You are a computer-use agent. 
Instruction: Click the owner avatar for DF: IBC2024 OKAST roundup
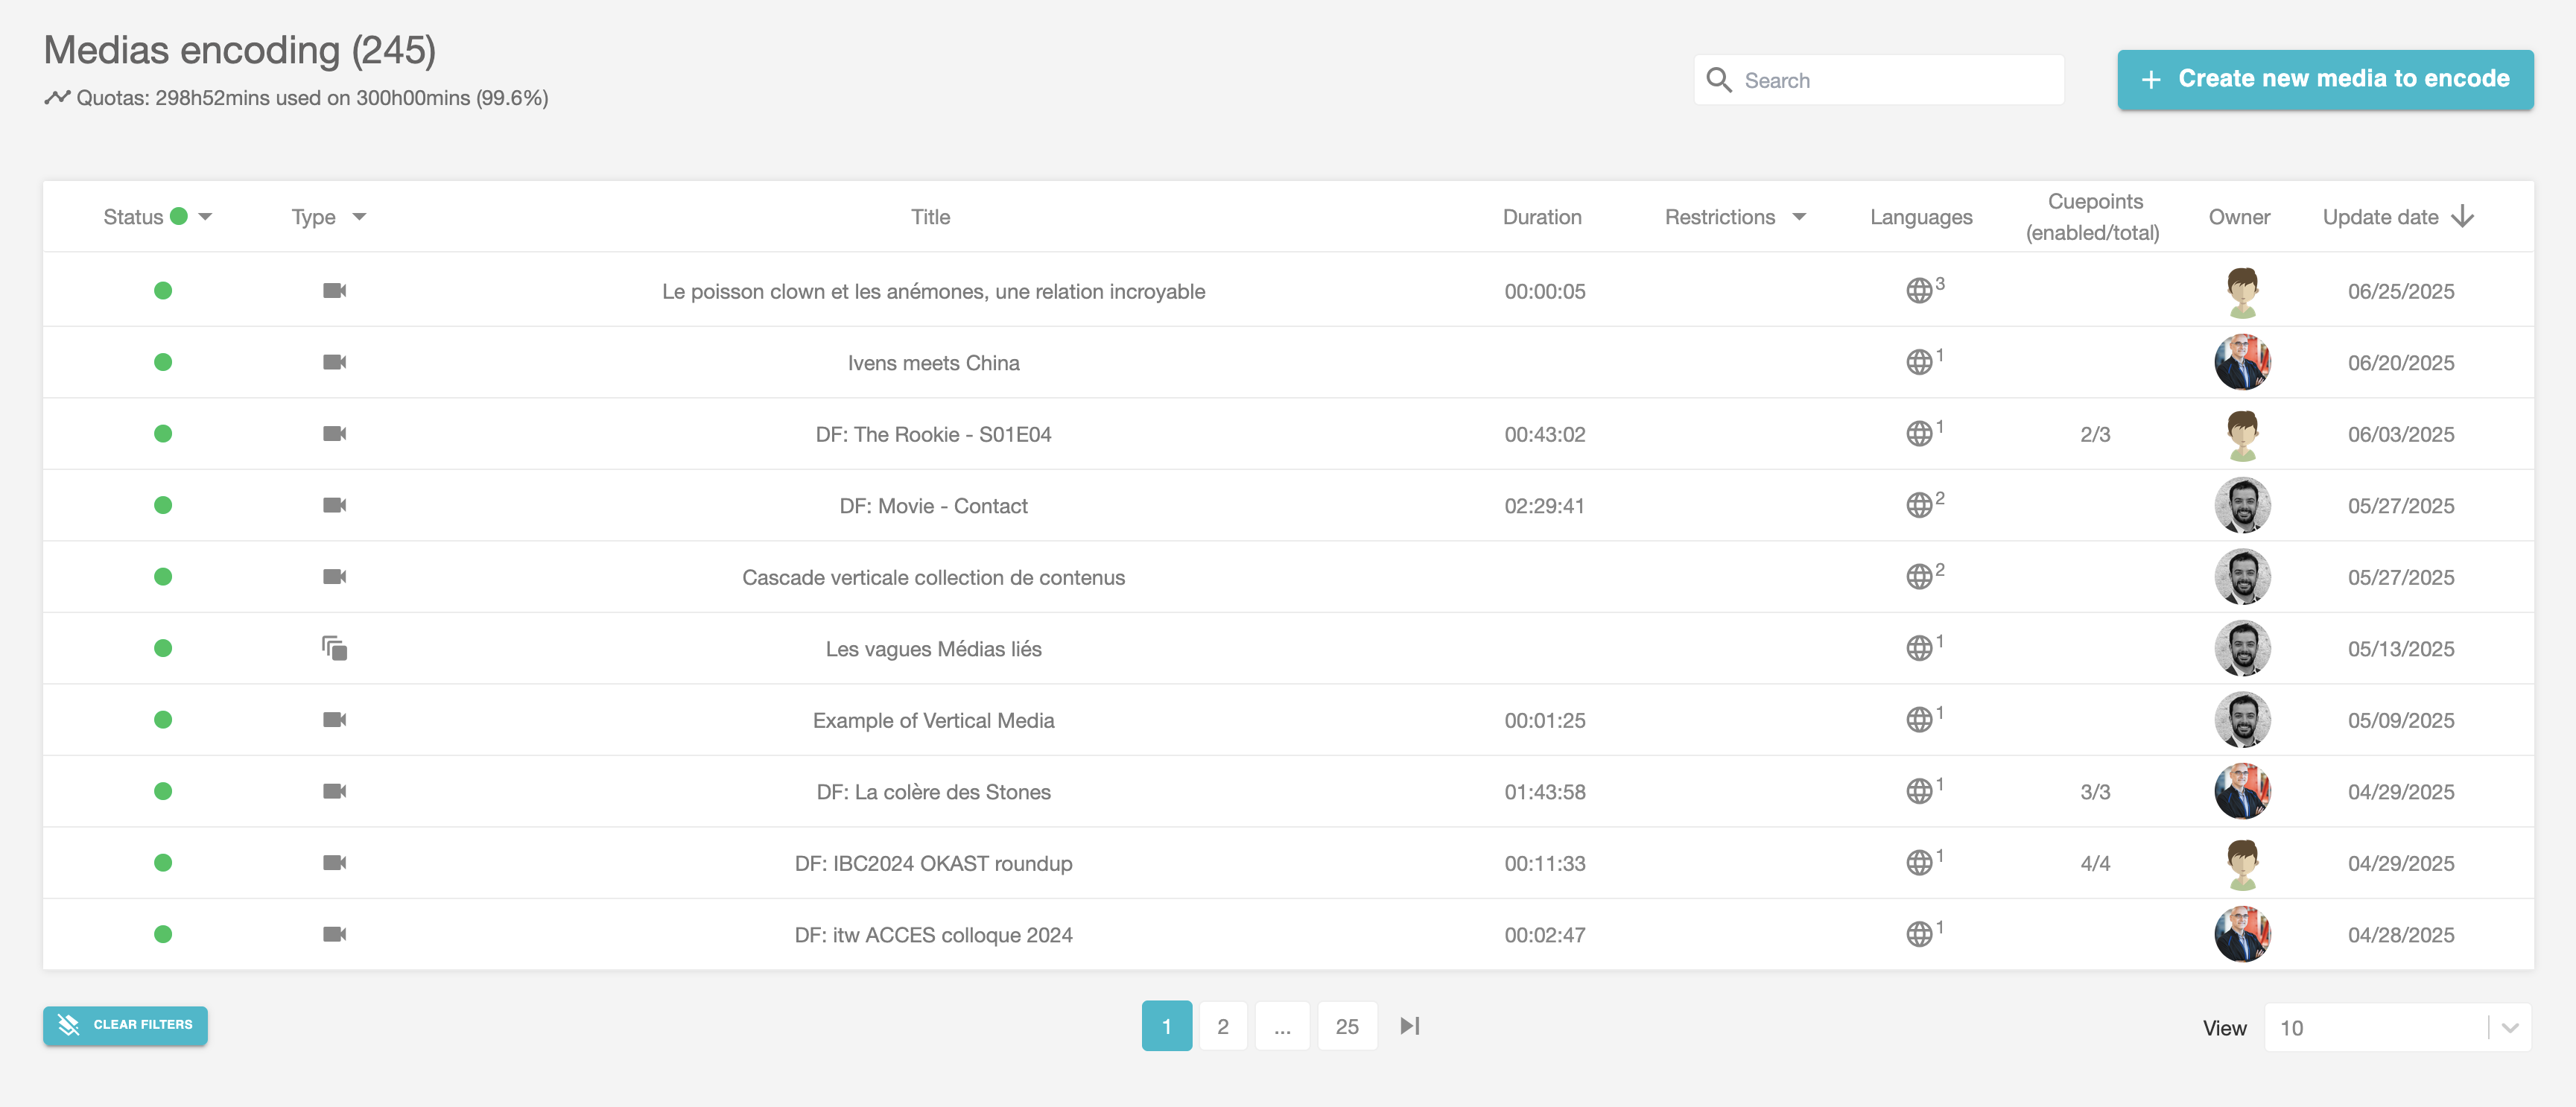pos(2242,864)
